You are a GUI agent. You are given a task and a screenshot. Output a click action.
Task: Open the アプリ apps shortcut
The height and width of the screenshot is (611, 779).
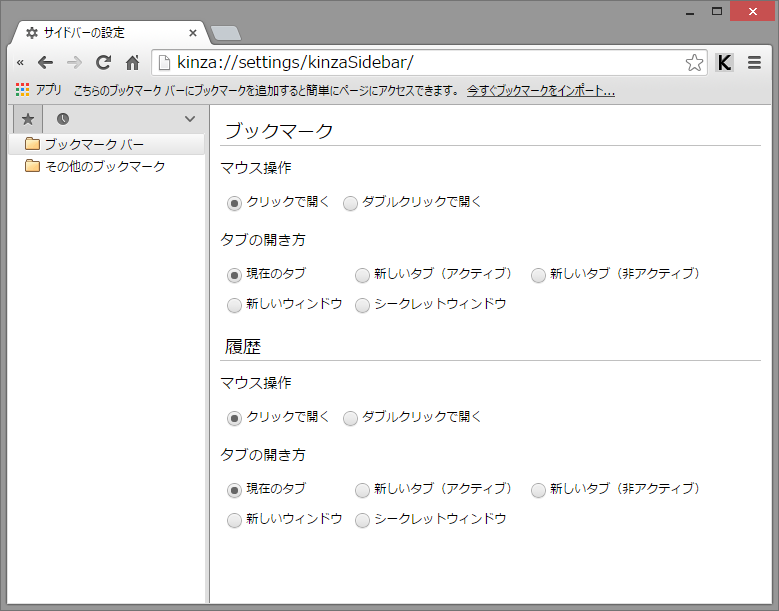click(39, 90)
